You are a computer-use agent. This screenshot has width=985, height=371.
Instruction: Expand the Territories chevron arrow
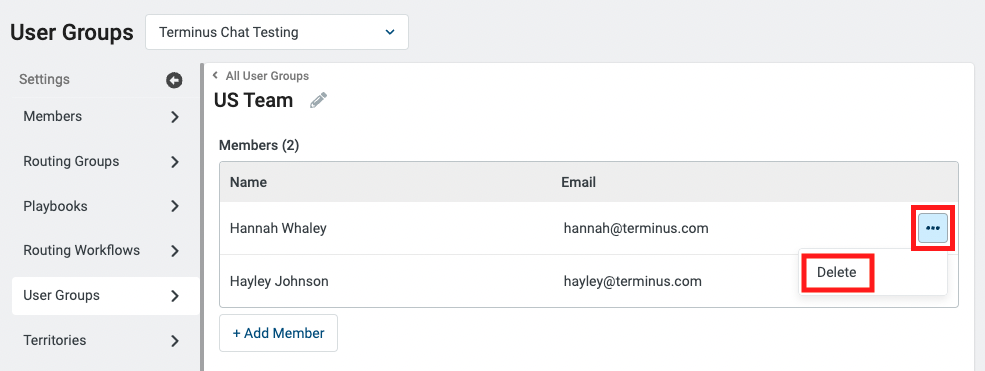tap(175, 341)
